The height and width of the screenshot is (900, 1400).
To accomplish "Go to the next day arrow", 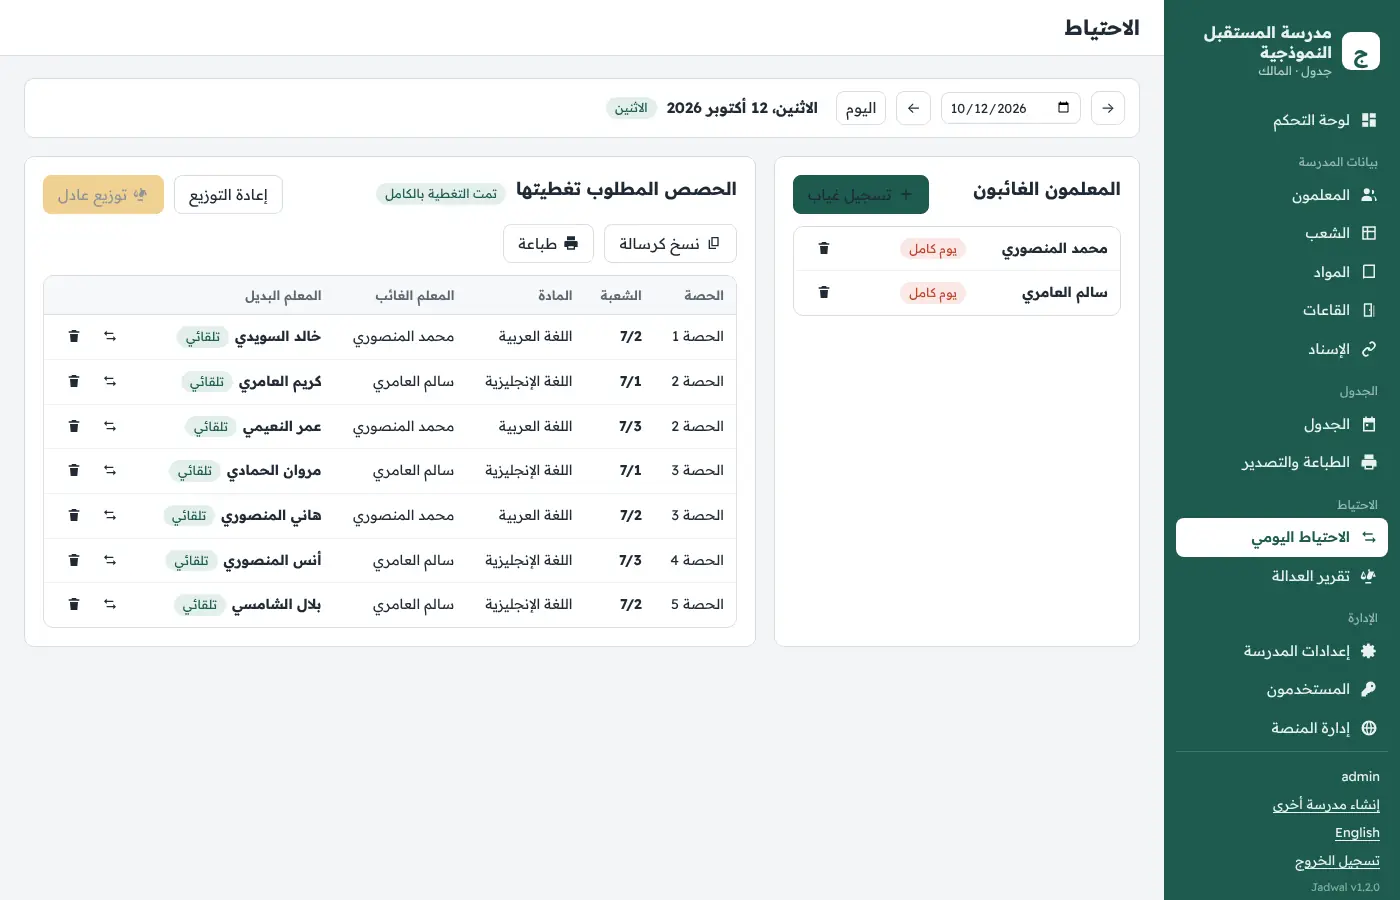I will (x=913, y=108).
